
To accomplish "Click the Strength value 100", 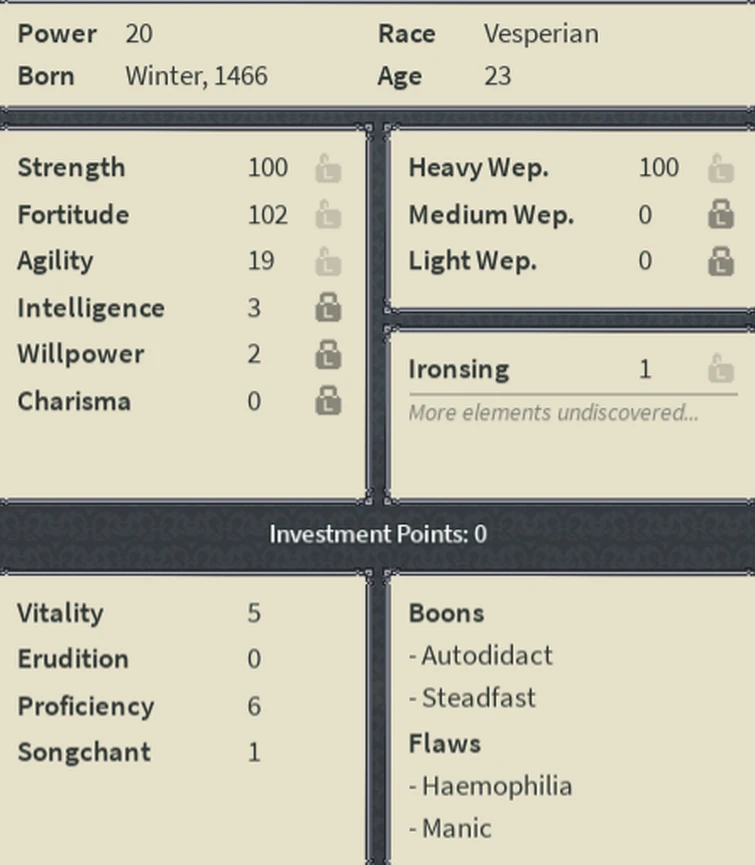I will pos(268,168).
